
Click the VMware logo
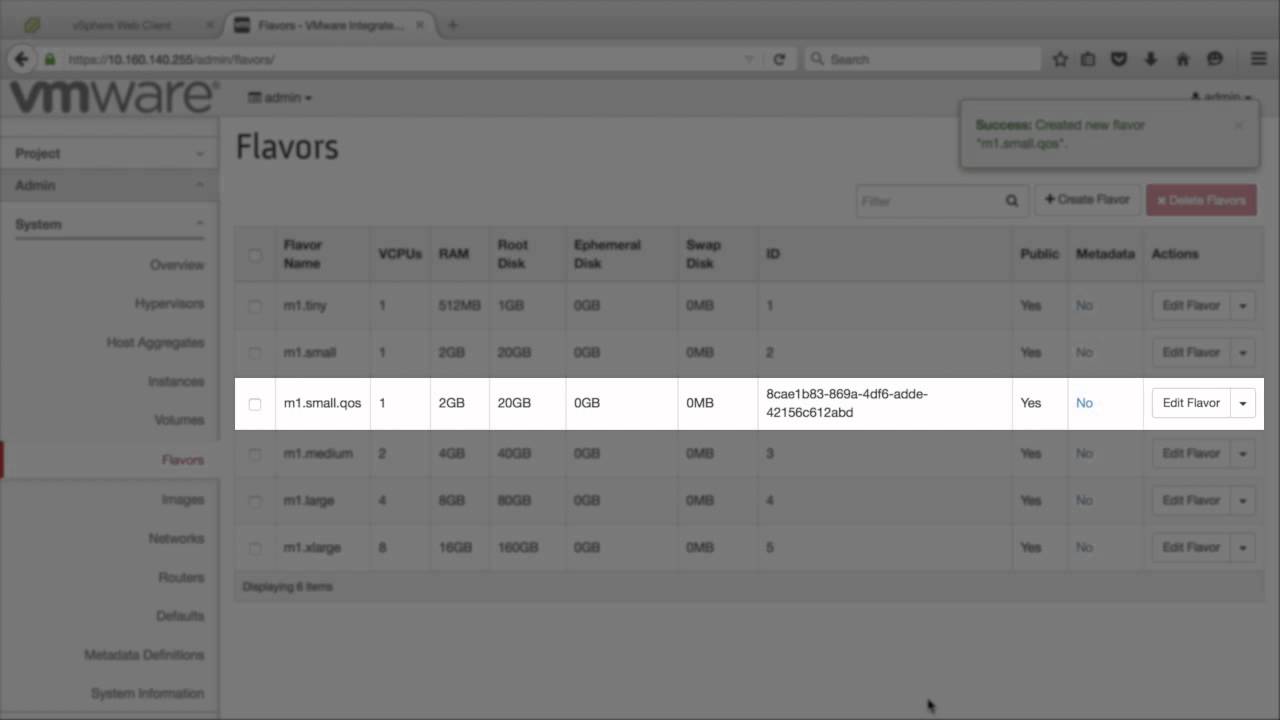tap(114, 97)
